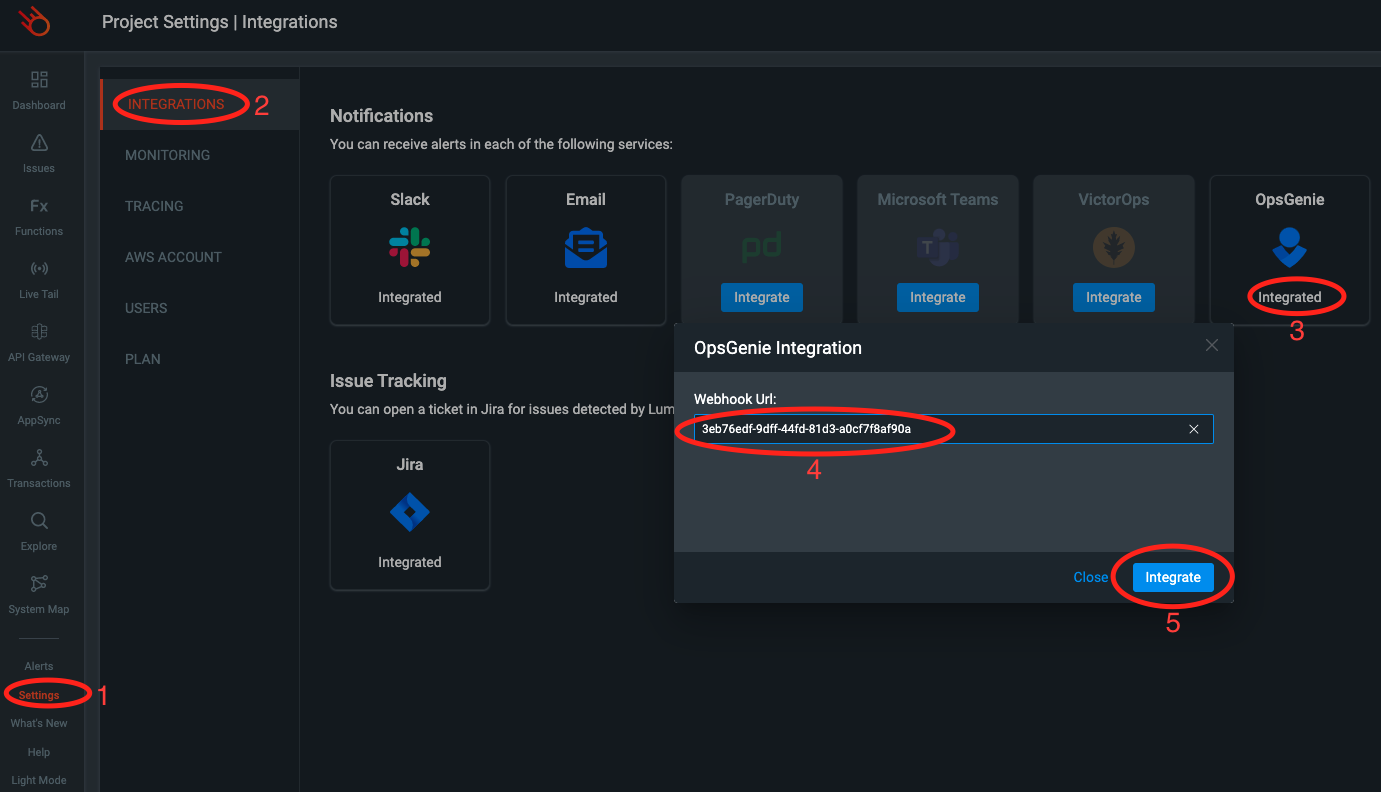Click the Lumigo logo icon

coord(37,21)
